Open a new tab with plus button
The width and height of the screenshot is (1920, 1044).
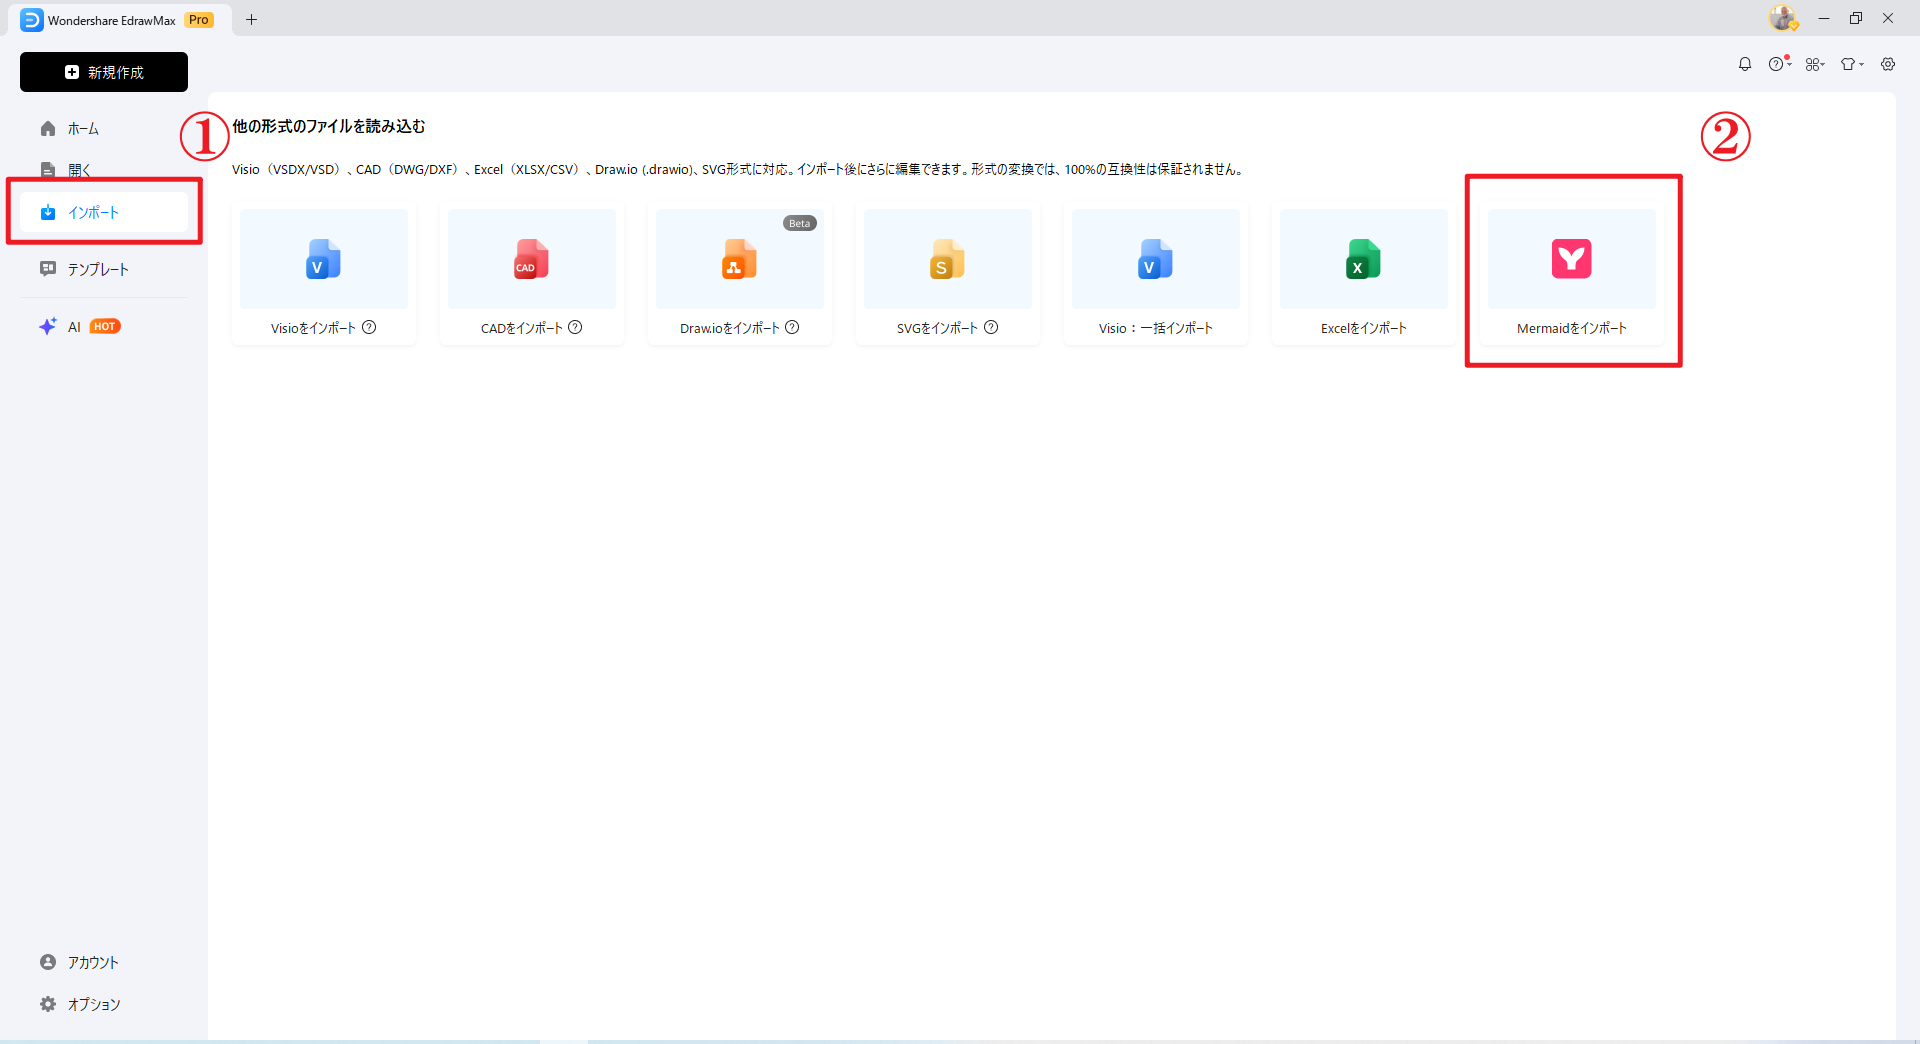coord(251,20)
